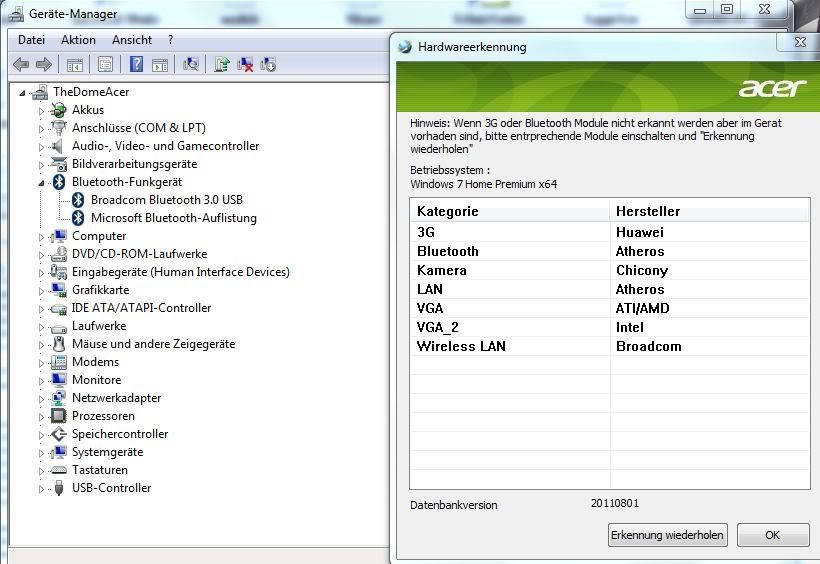820x564 pixels.
Task: Click the Bildverarbeitungsgeräte camera icon
Action: click(x=59, y=164)
